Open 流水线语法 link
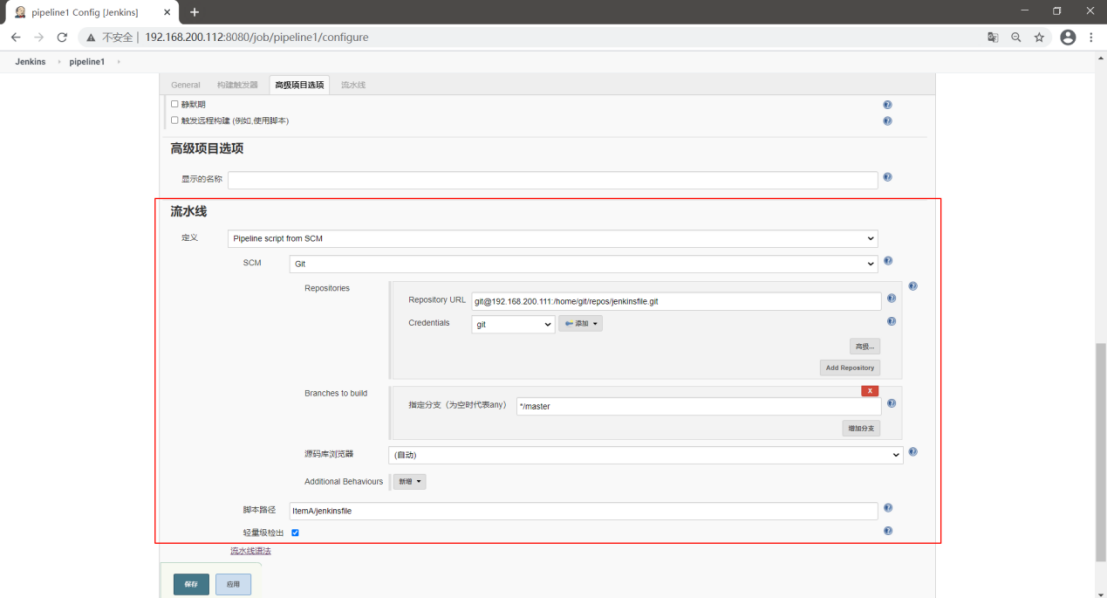The width and height of the screenshot is (1108, 598). coord(251,551)
